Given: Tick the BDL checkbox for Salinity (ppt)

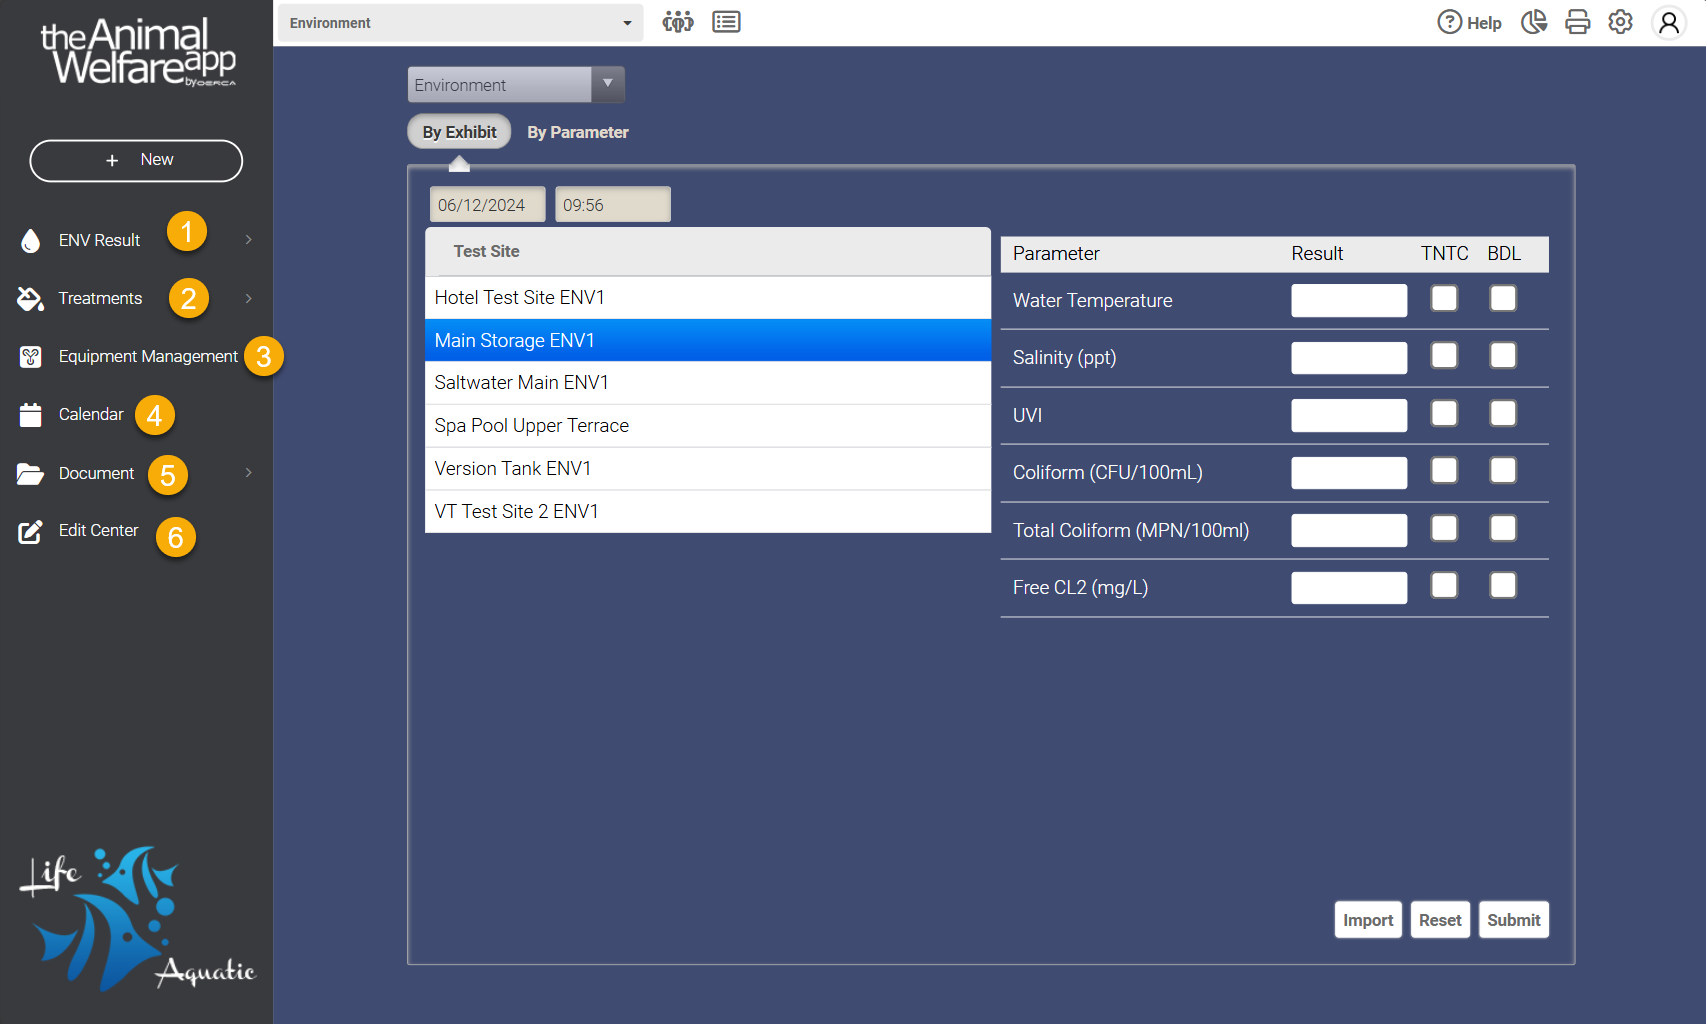Looking at the screenshot, I should pos(1502,356).
